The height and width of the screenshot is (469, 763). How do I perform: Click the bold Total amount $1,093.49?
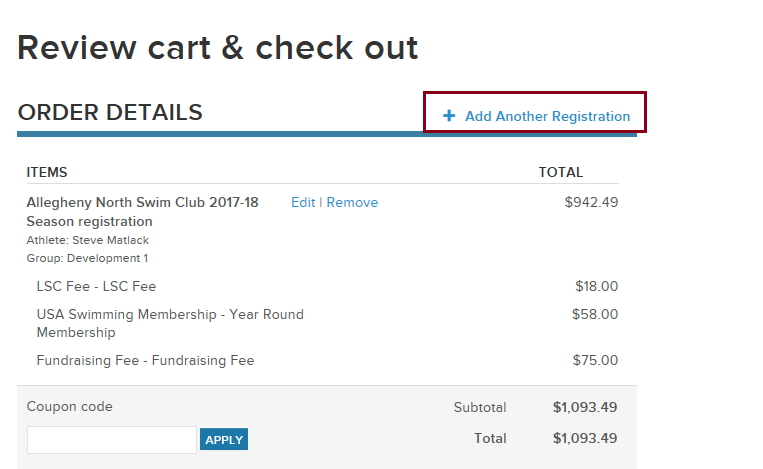[585, 439]
